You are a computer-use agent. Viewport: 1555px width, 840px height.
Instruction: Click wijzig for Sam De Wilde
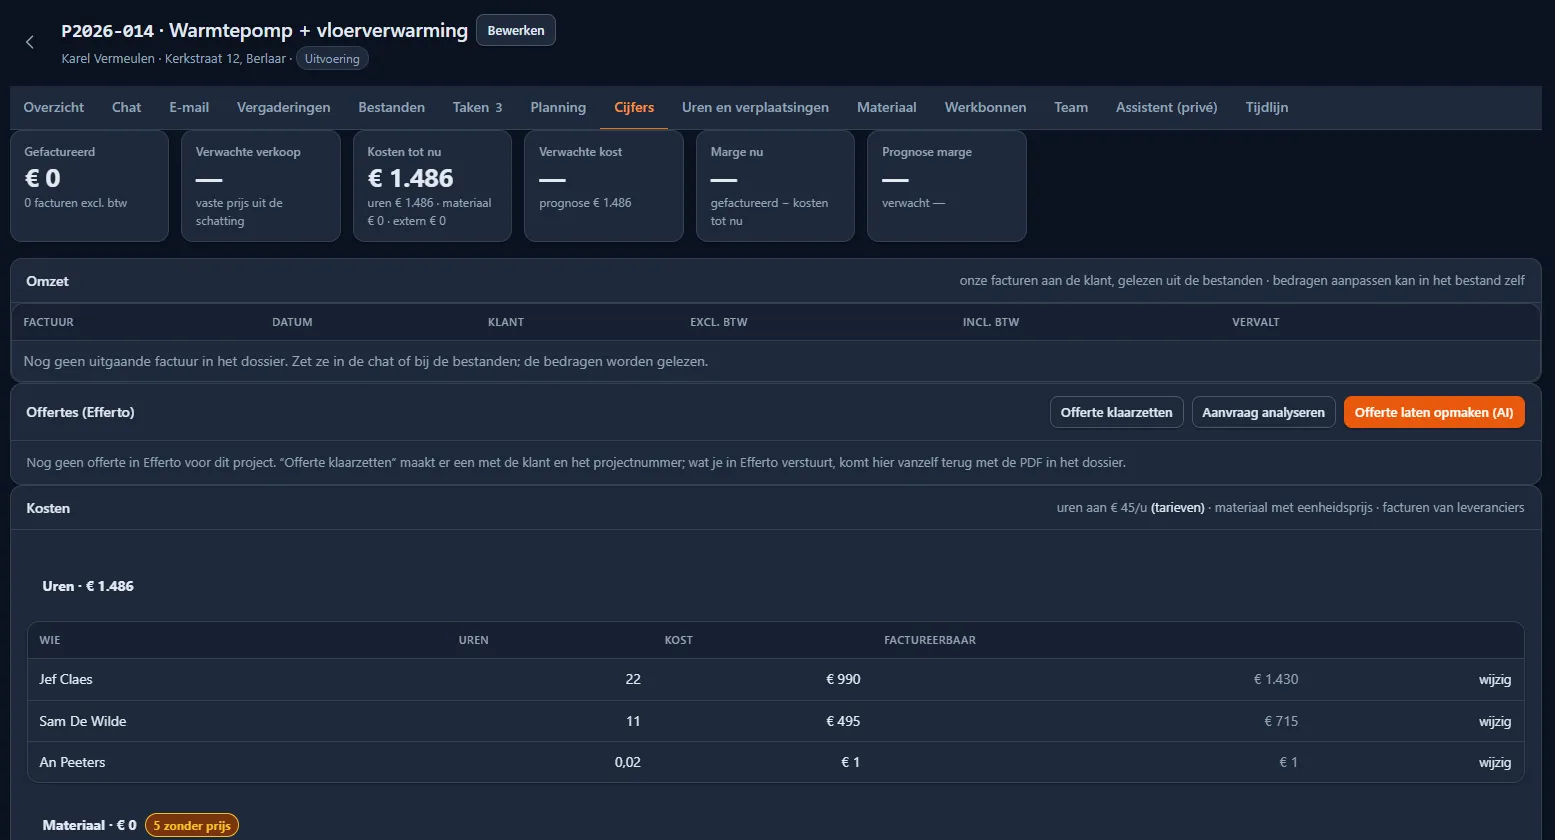pyautogui.click(x=1495, y=721)
